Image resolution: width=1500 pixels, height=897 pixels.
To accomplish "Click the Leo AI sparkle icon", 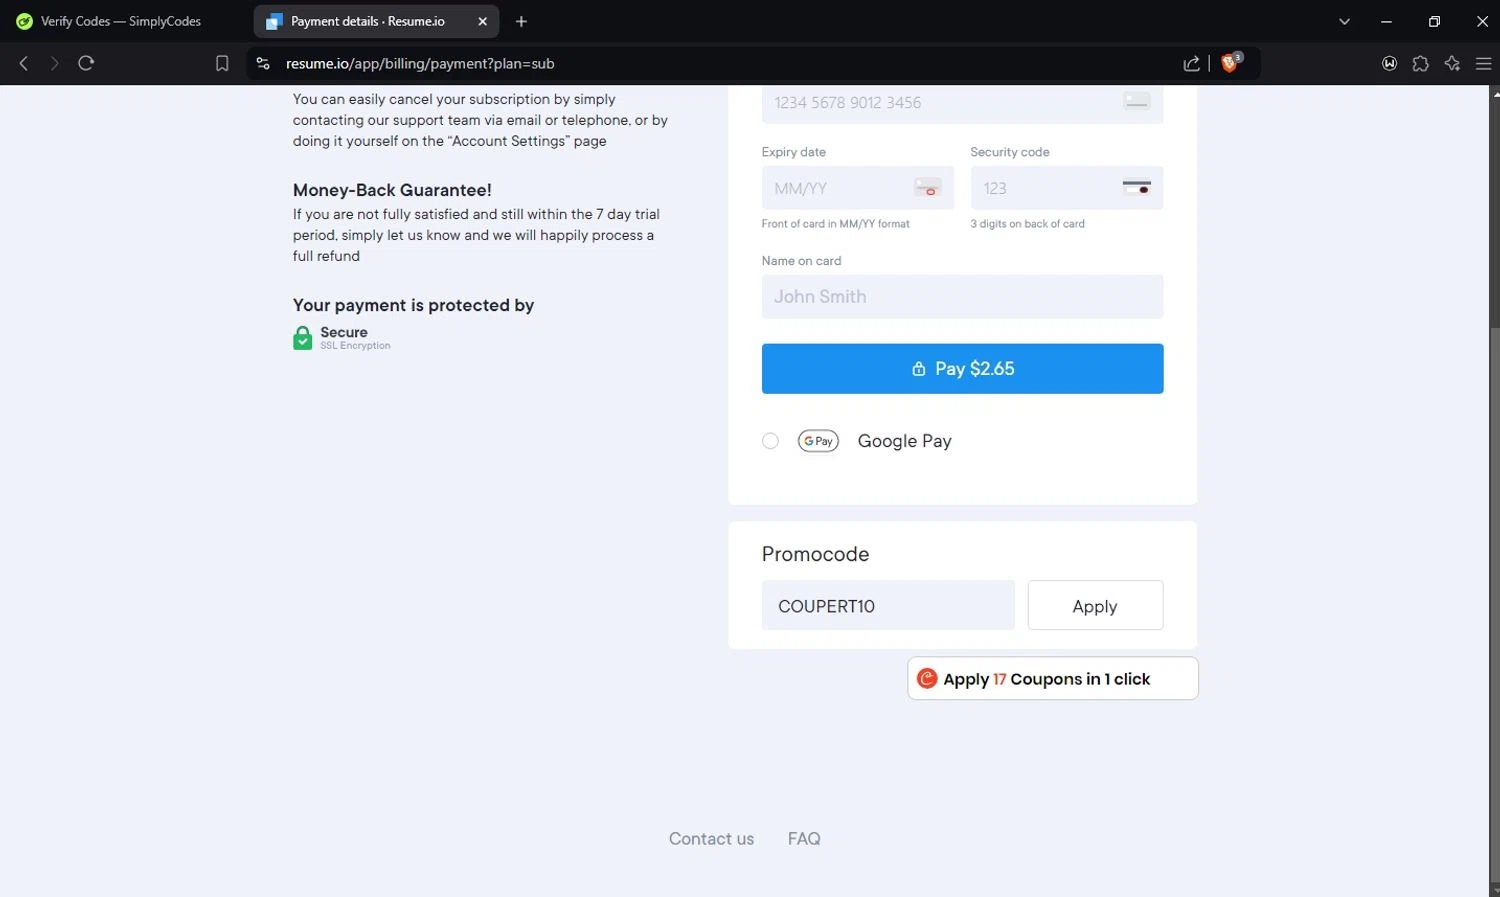I will click(1452, 63).
